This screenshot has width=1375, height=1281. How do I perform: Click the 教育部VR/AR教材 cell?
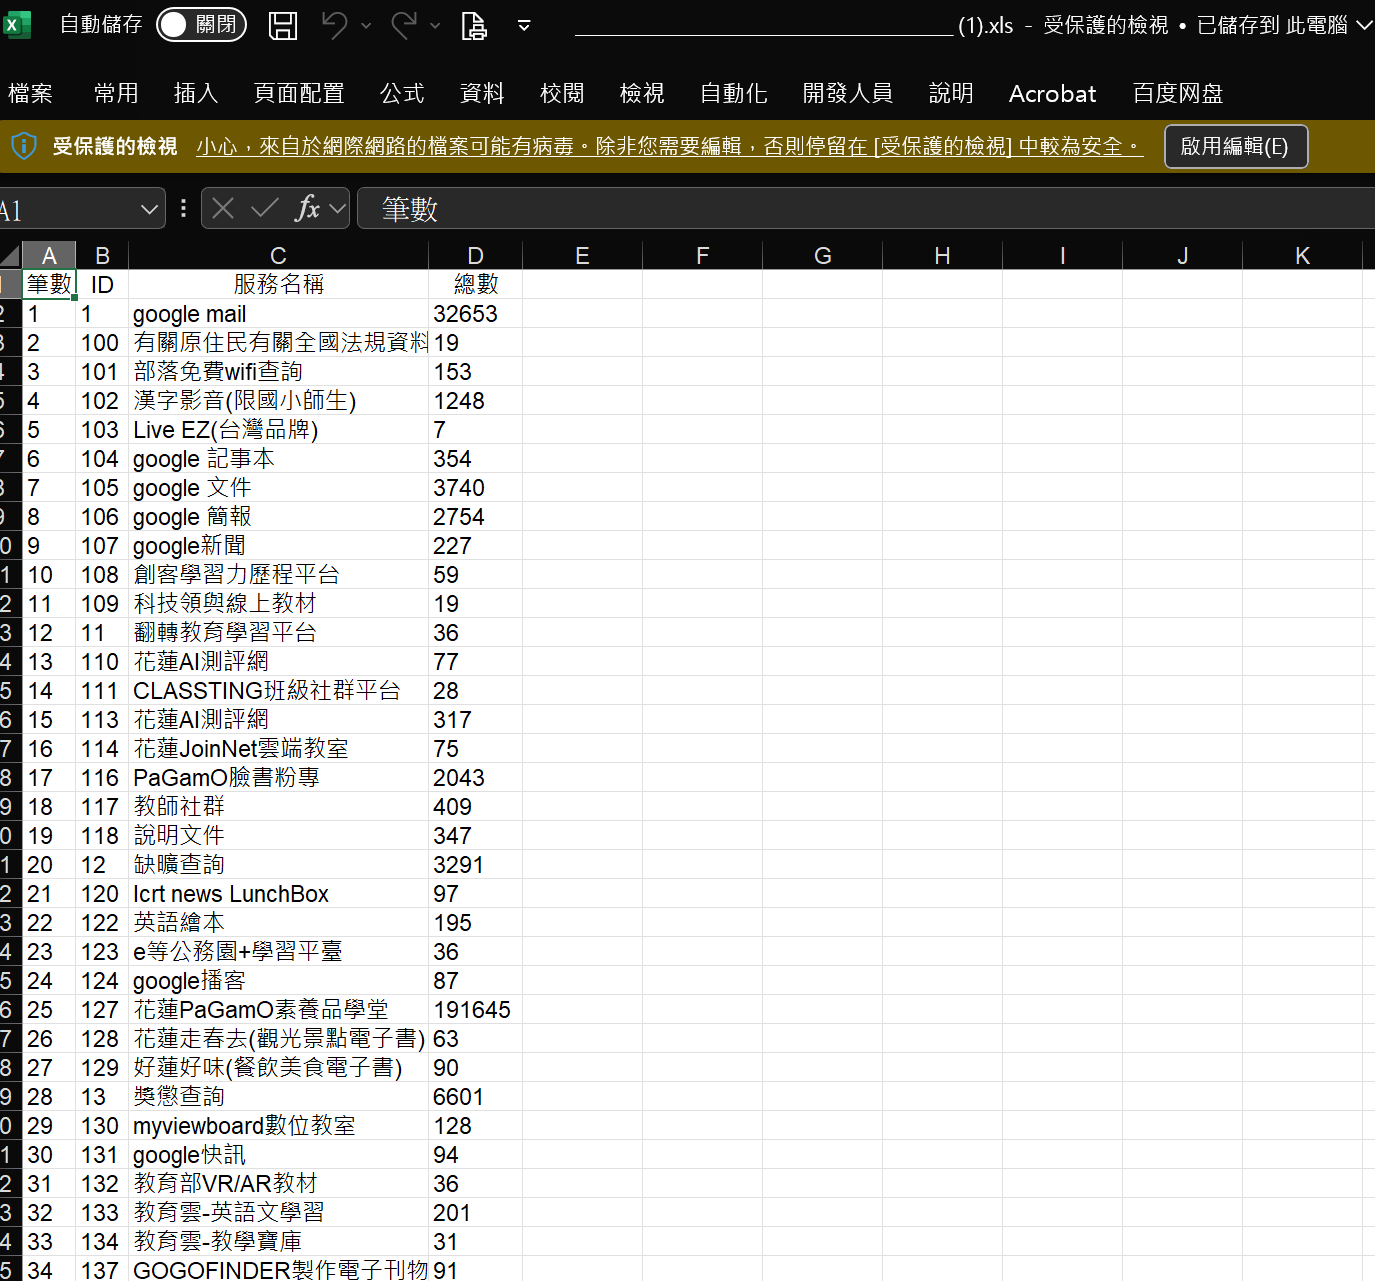pos(278,1184)
